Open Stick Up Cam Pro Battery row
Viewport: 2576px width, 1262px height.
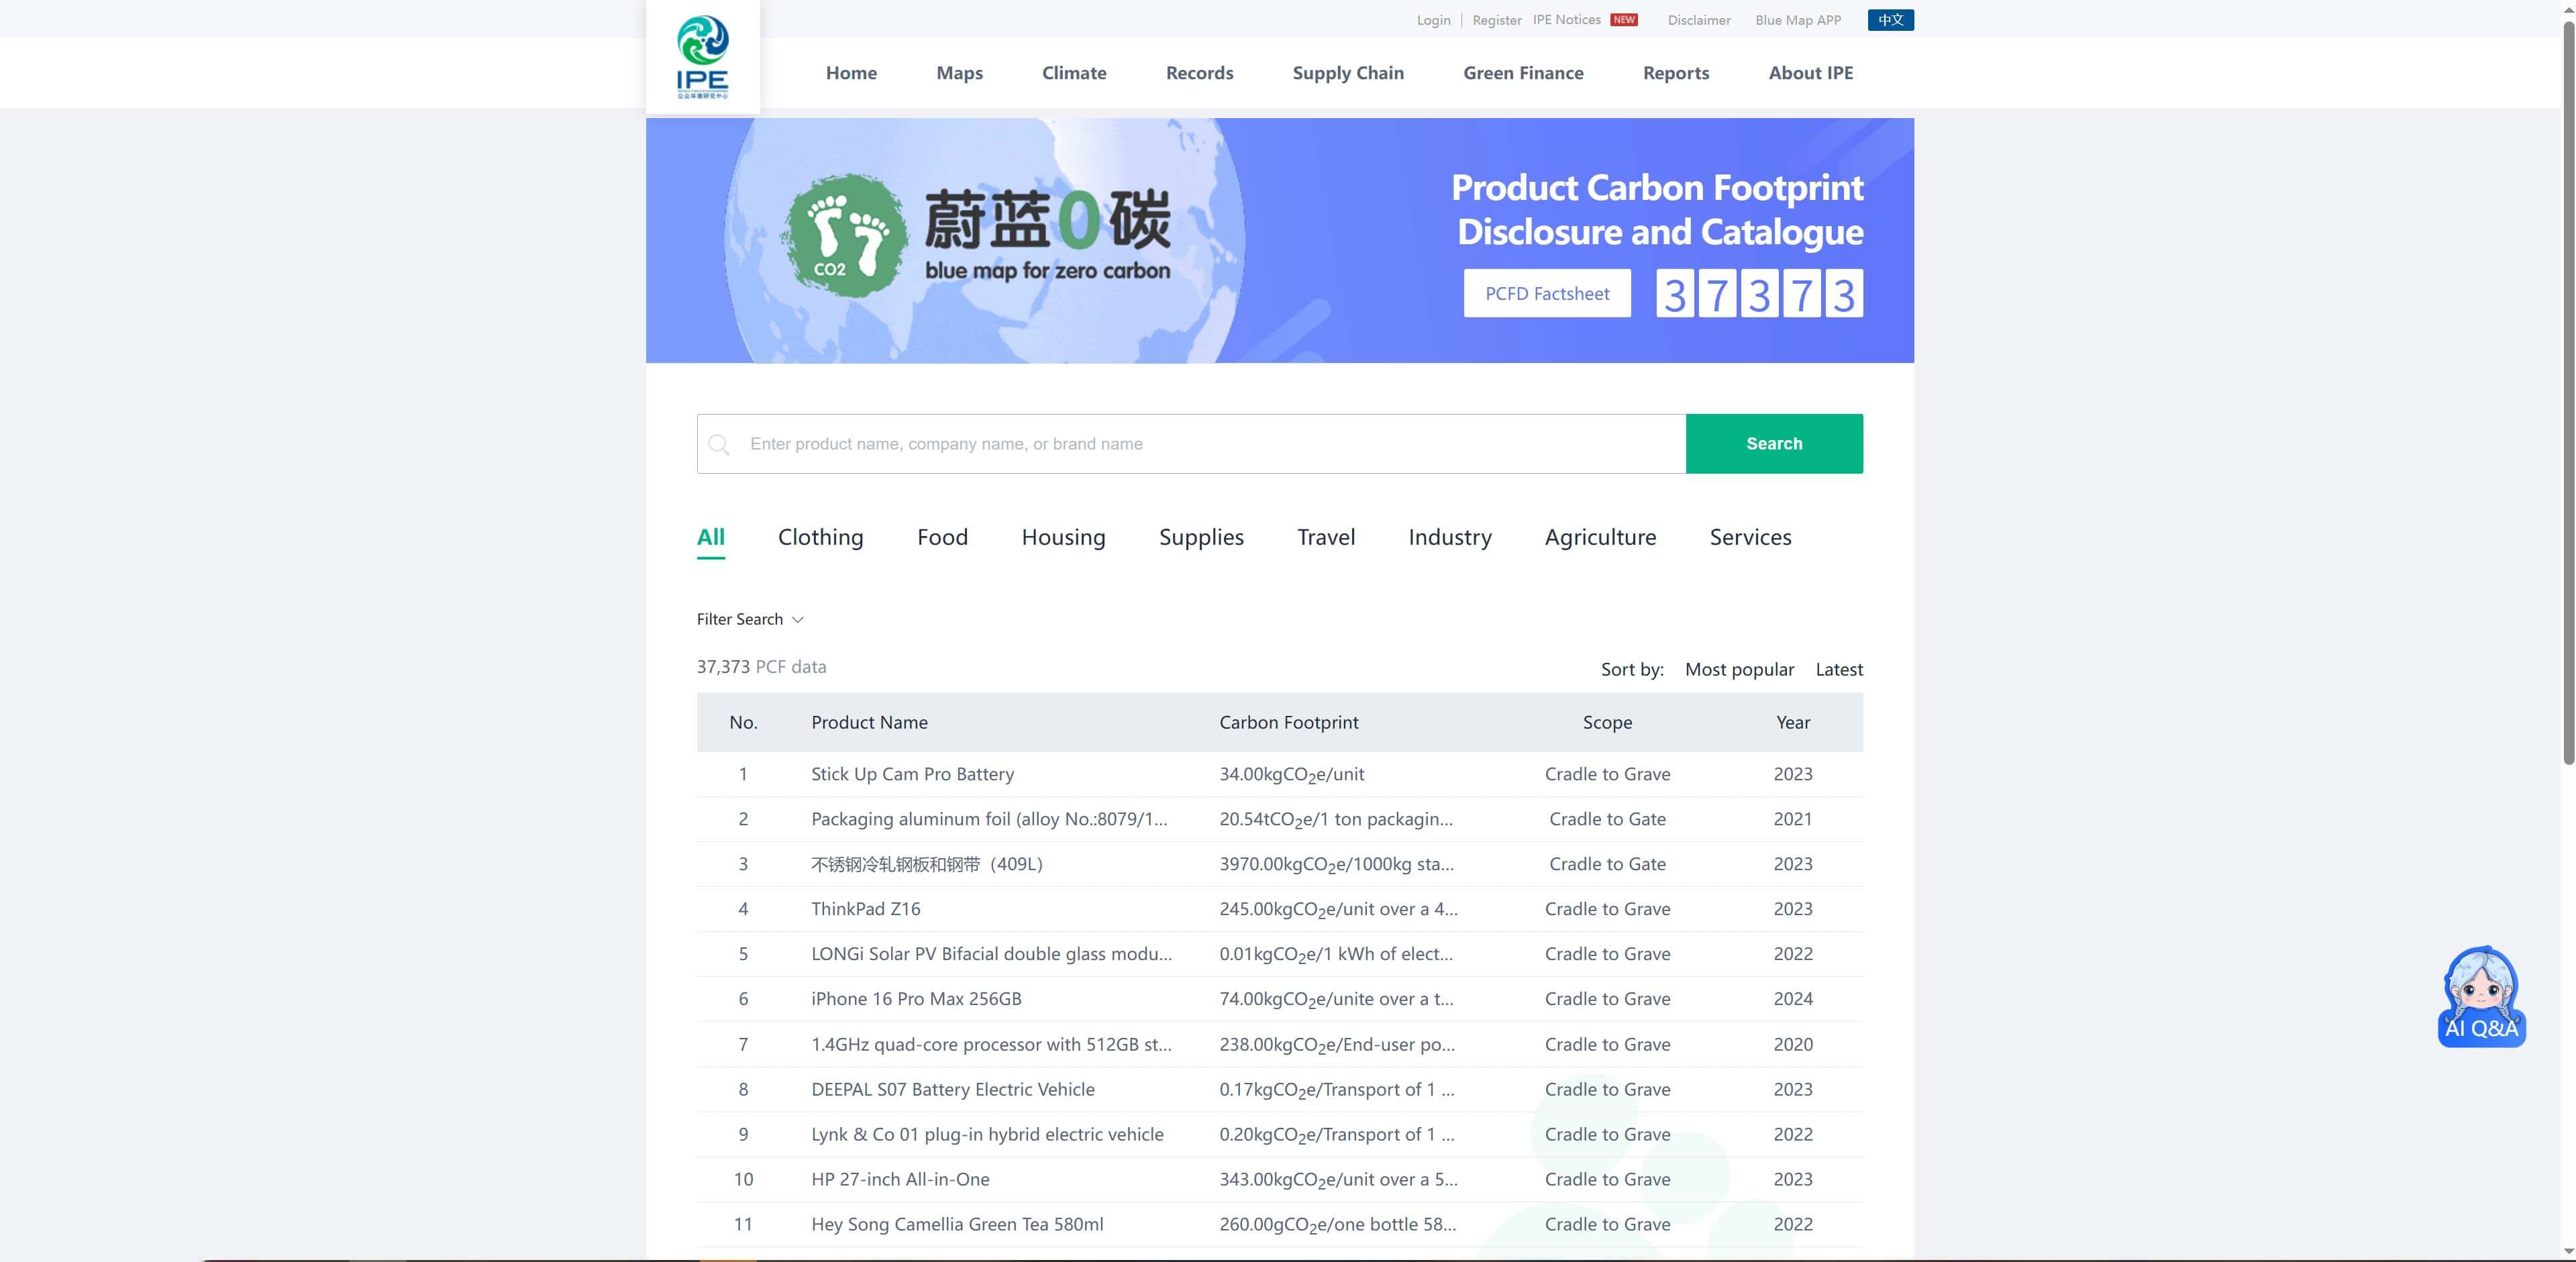coord(1279,774)
